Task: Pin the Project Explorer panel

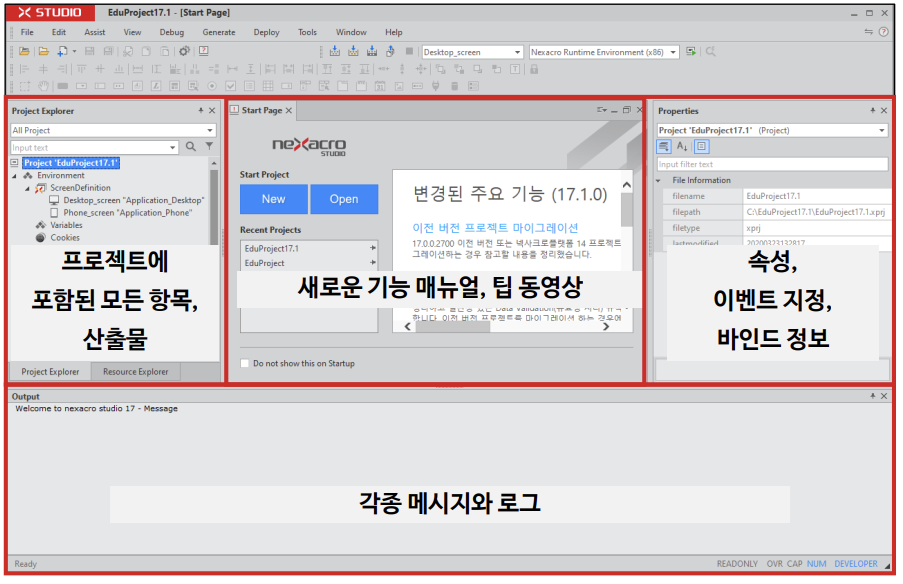Action: pos(200,111)
